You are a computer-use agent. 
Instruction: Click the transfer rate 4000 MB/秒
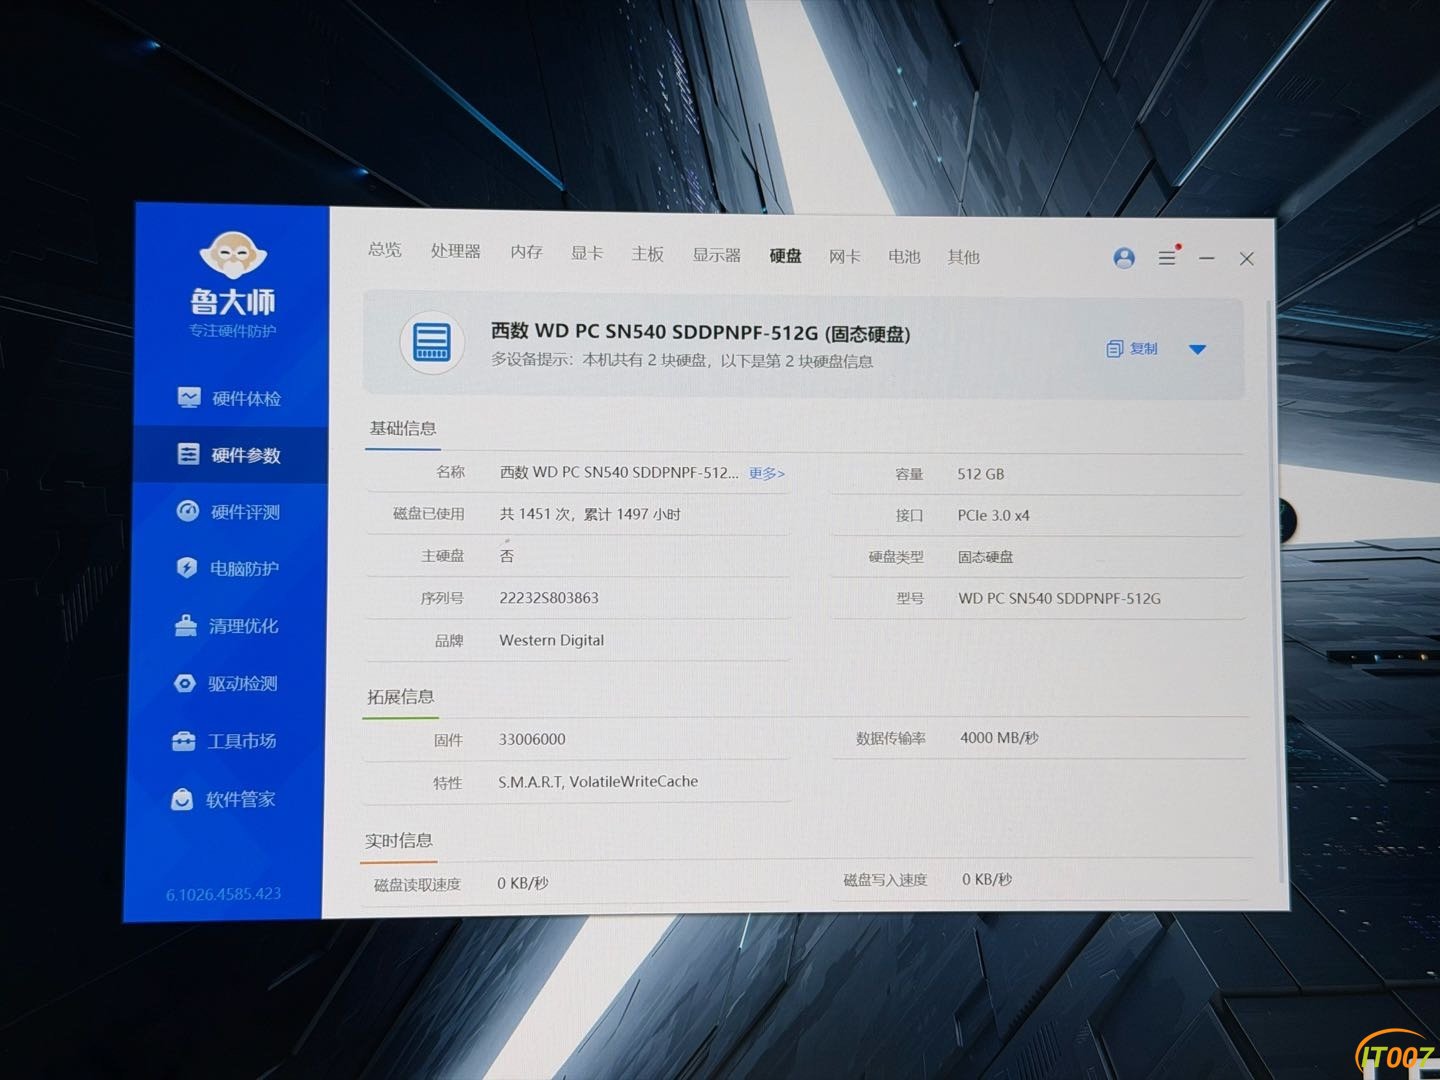tap(999, 738)
